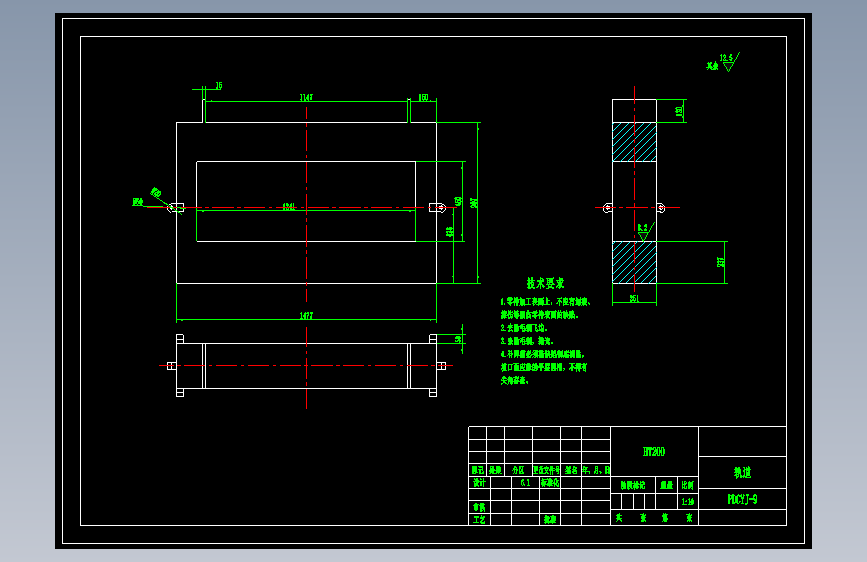Select the lower hatched section area

(634, 262)
